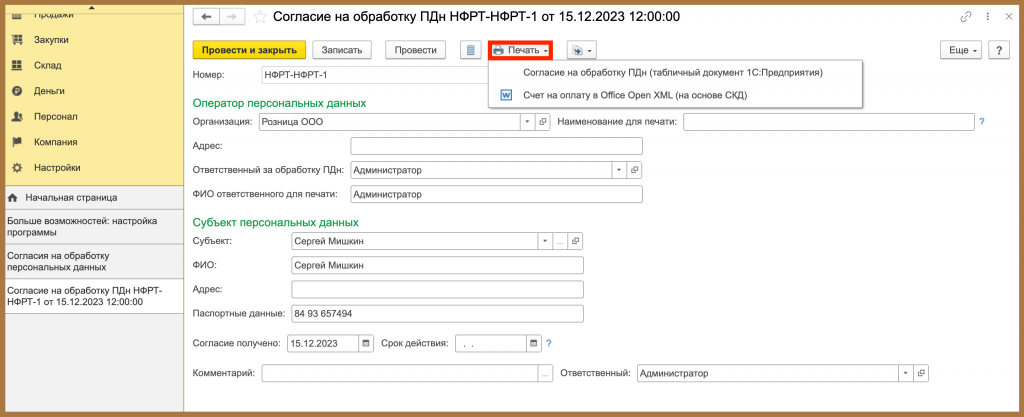Click the Склад grid icon
Image resolution: width=1024 pixels, height=417 pixels.
(18, 65)
